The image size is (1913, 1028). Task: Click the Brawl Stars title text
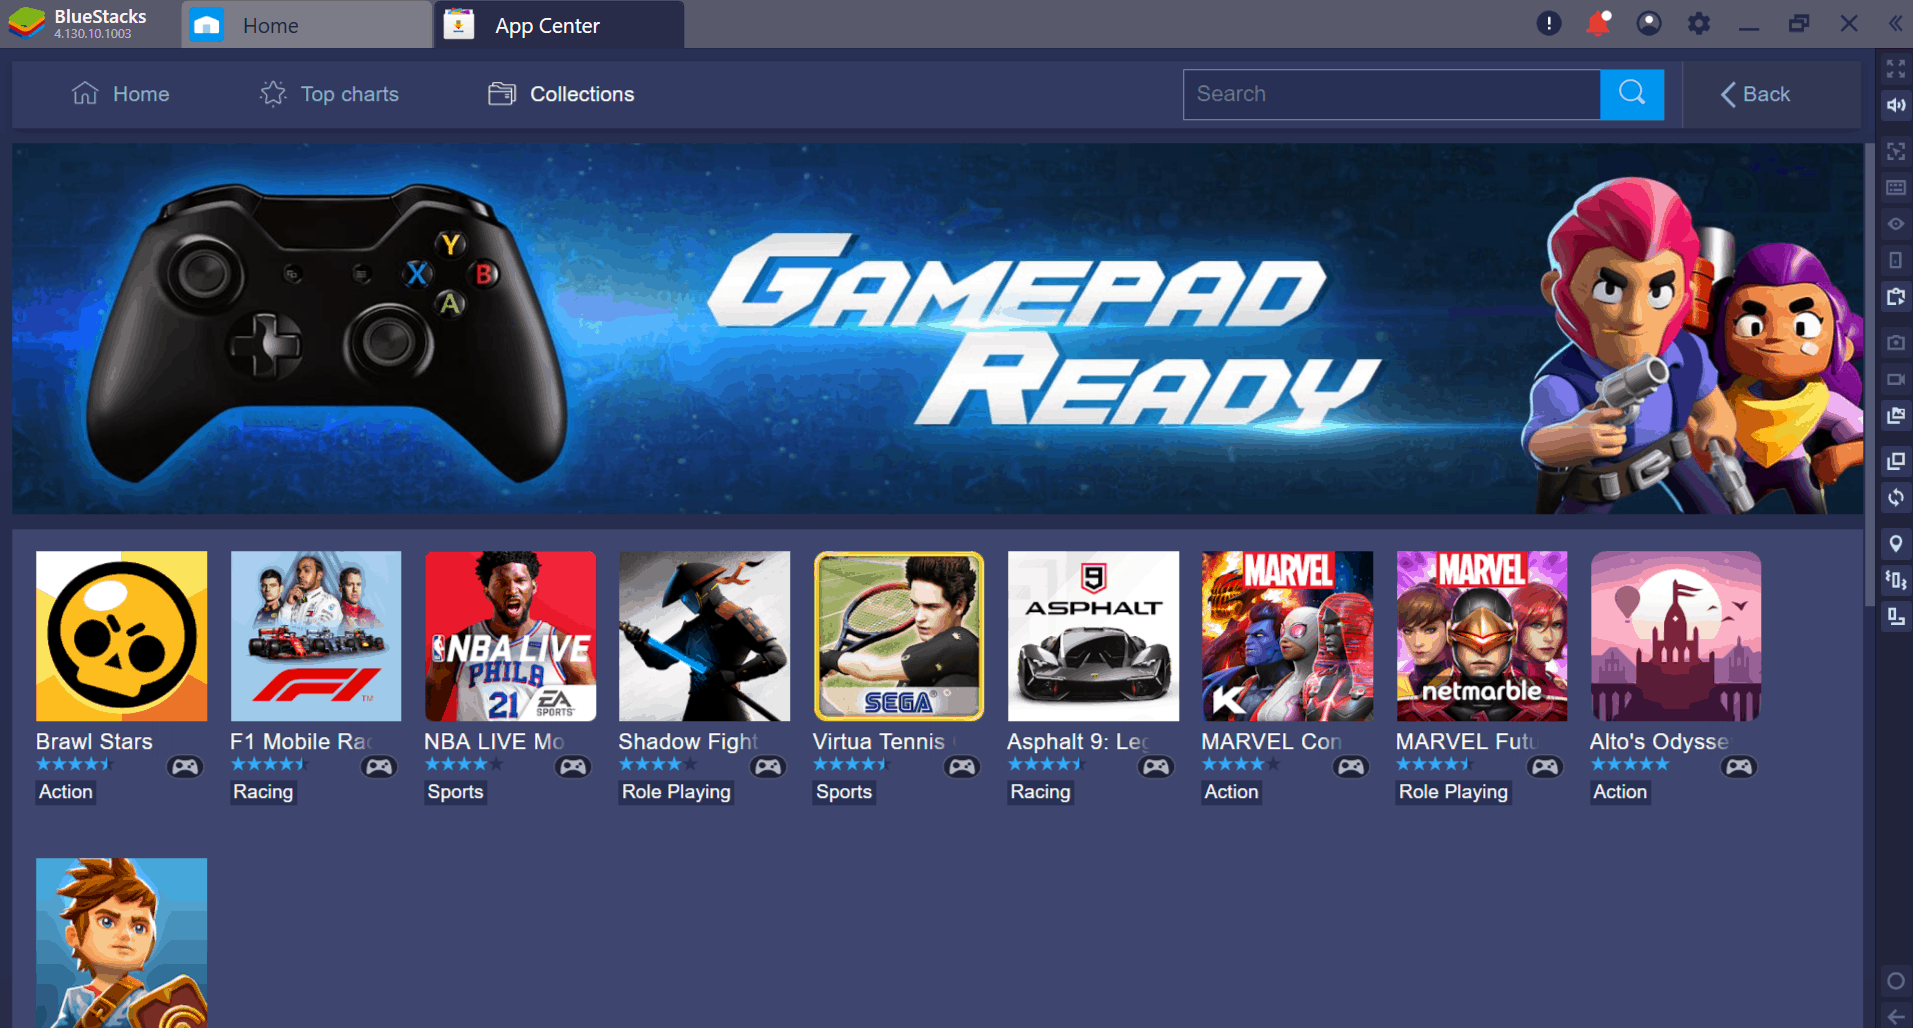coord(94,742)
